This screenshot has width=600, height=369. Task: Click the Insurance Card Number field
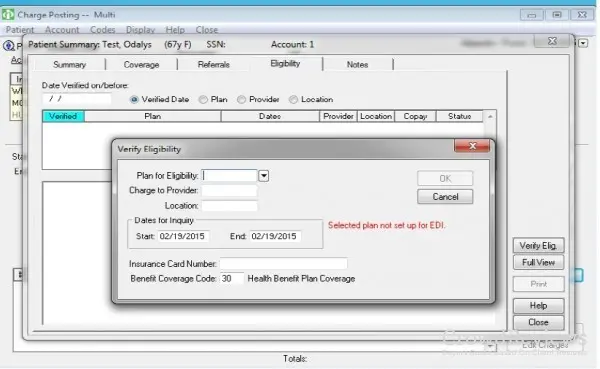(284, 264)
